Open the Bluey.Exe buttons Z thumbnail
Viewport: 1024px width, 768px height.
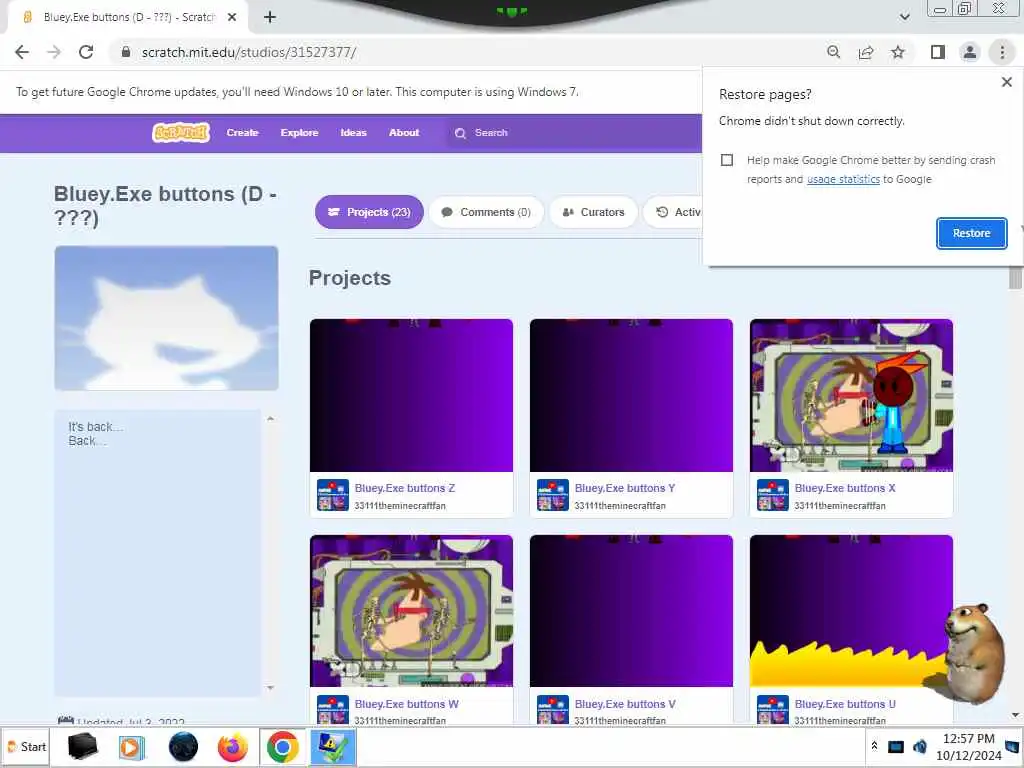(x=411, y=395)
